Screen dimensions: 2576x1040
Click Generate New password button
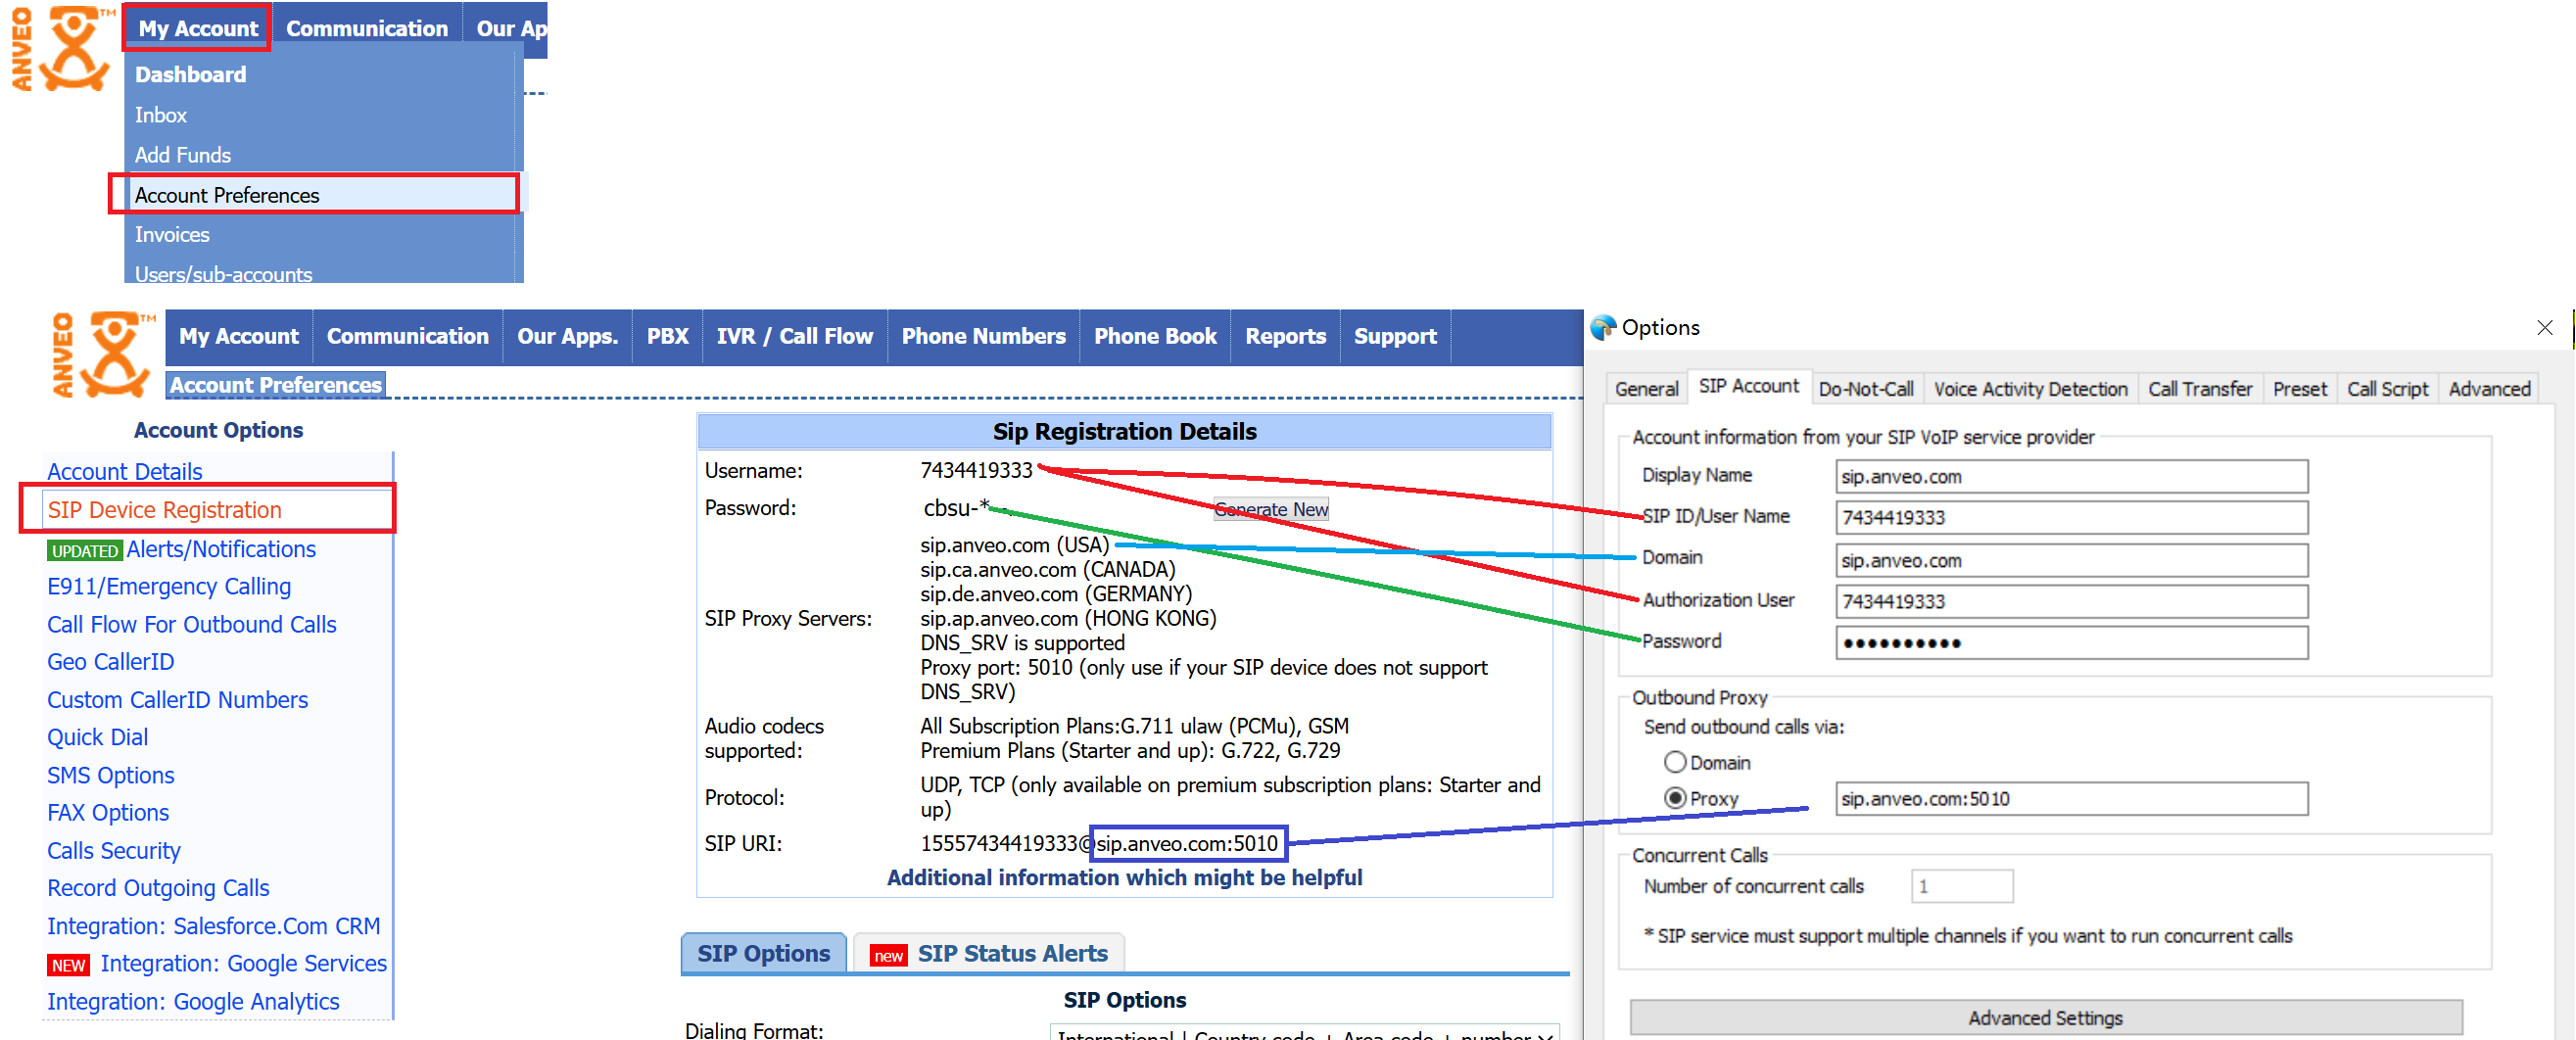click(x=1271, y=509)
